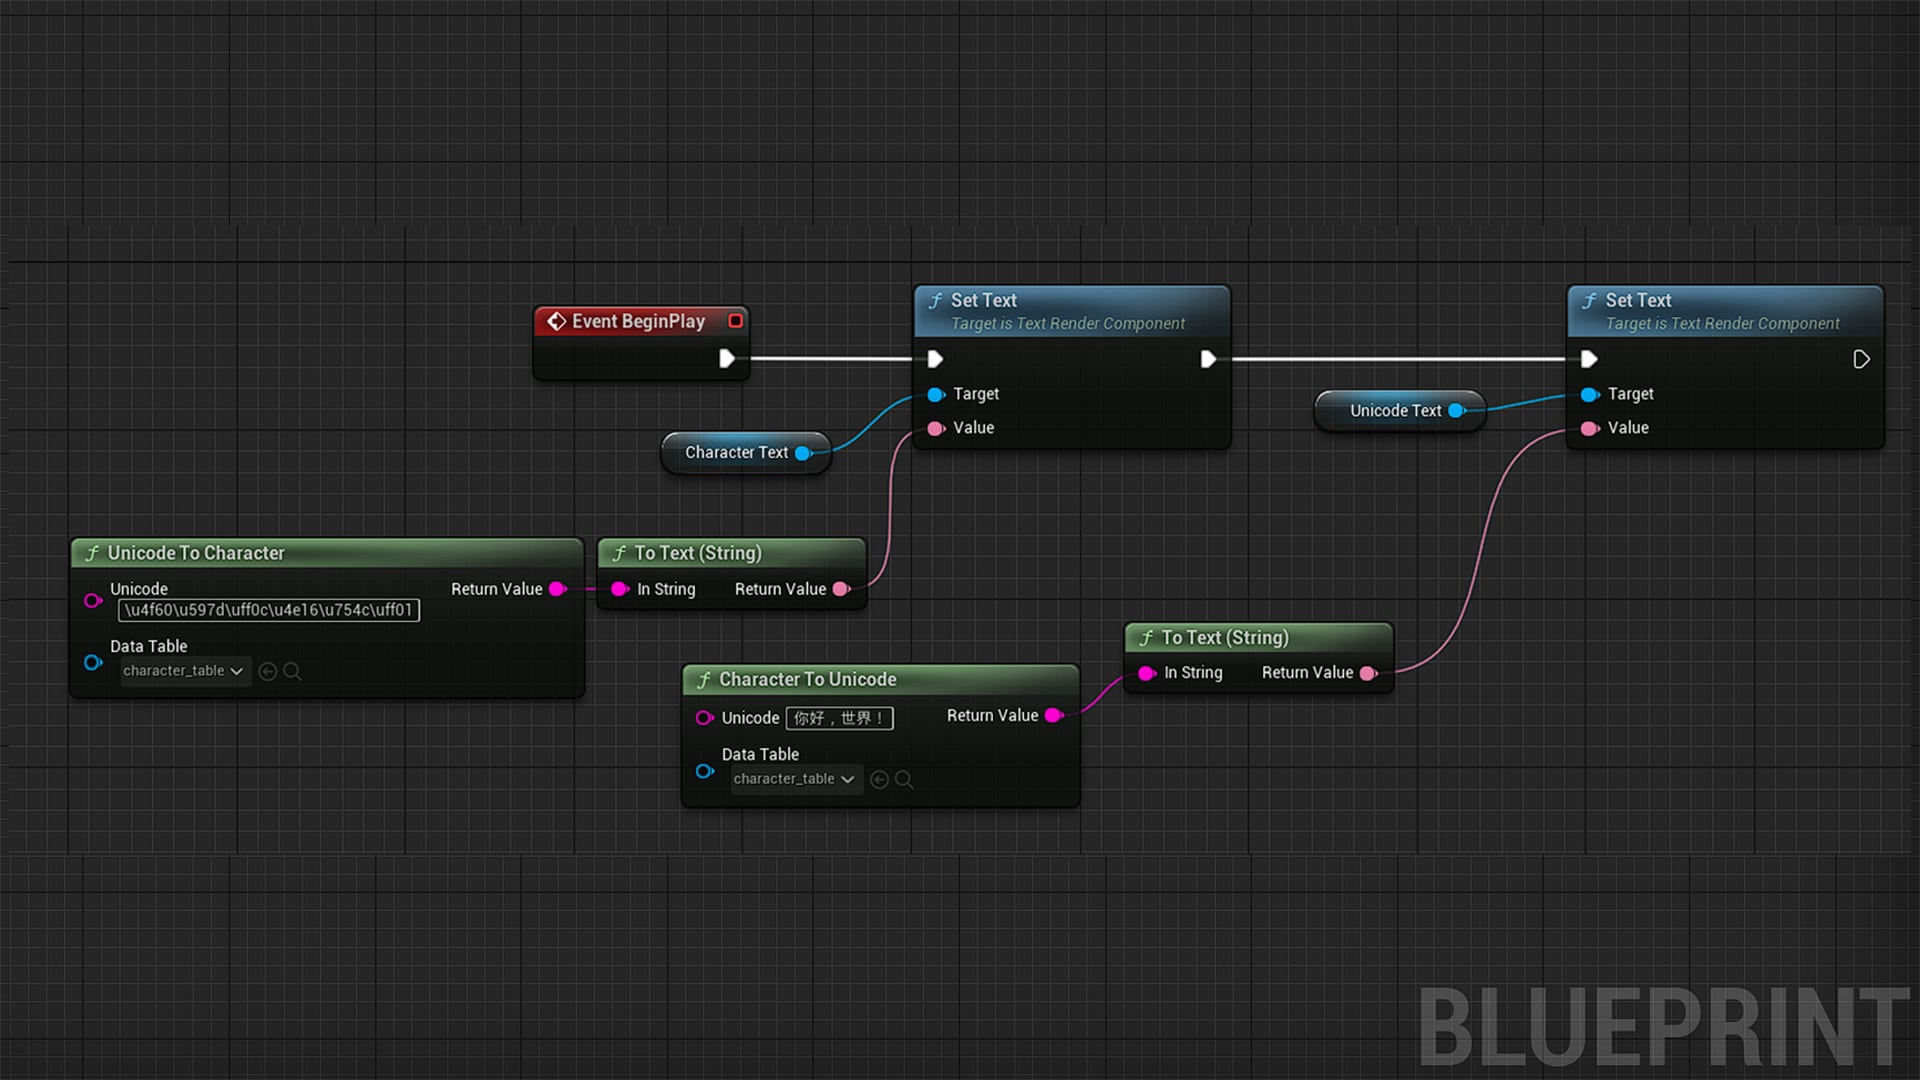Click Target pin on second Set Text node
The height and width of the screenshot is (1080, 1920).
[x=1590, y=394]
